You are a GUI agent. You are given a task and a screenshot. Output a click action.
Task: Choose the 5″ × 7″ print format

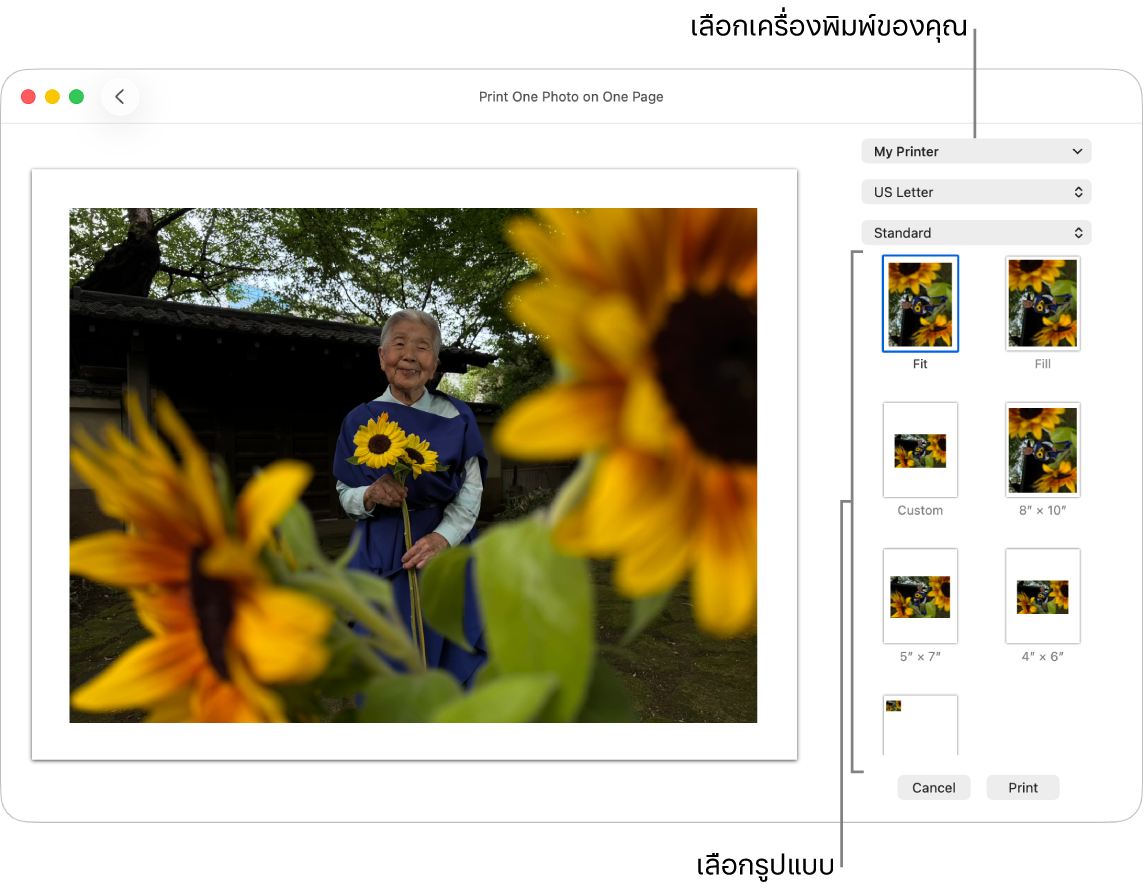[920, 596]
